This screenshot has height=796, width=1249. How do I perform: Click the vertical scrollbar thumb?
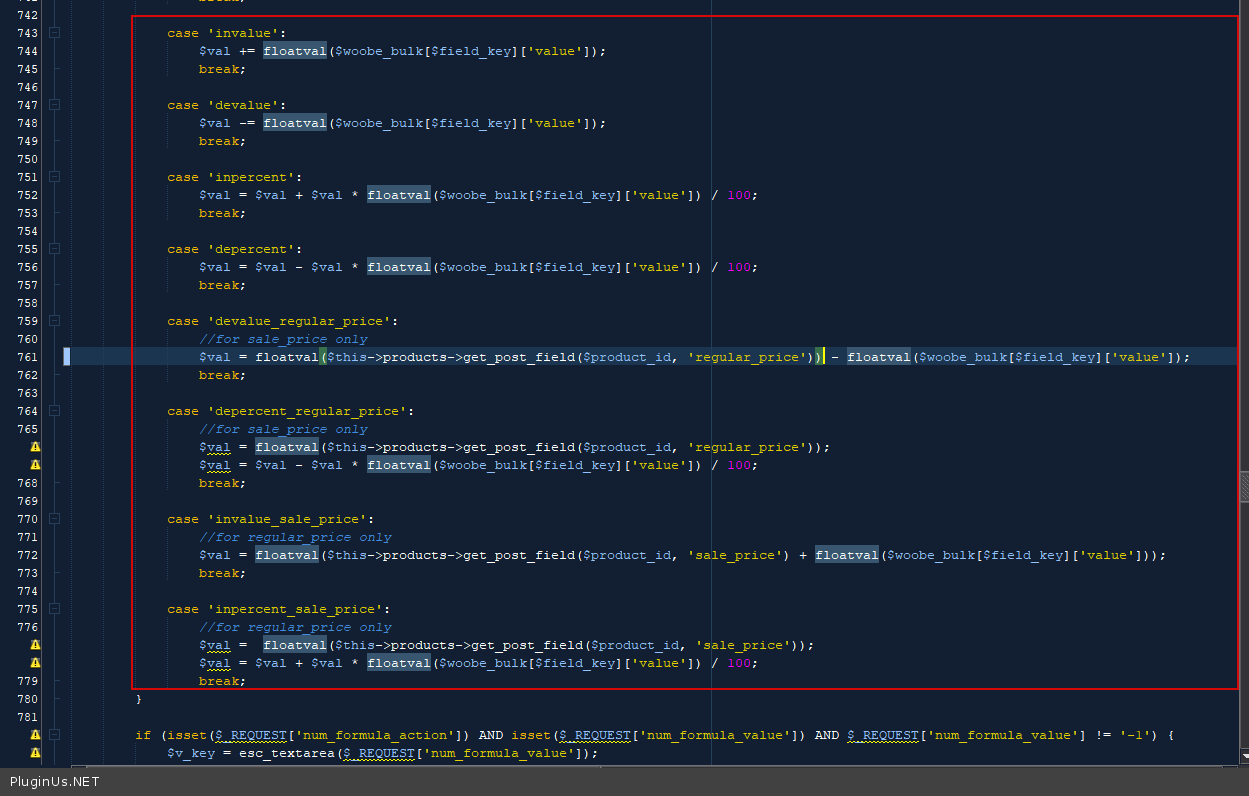1243,487
